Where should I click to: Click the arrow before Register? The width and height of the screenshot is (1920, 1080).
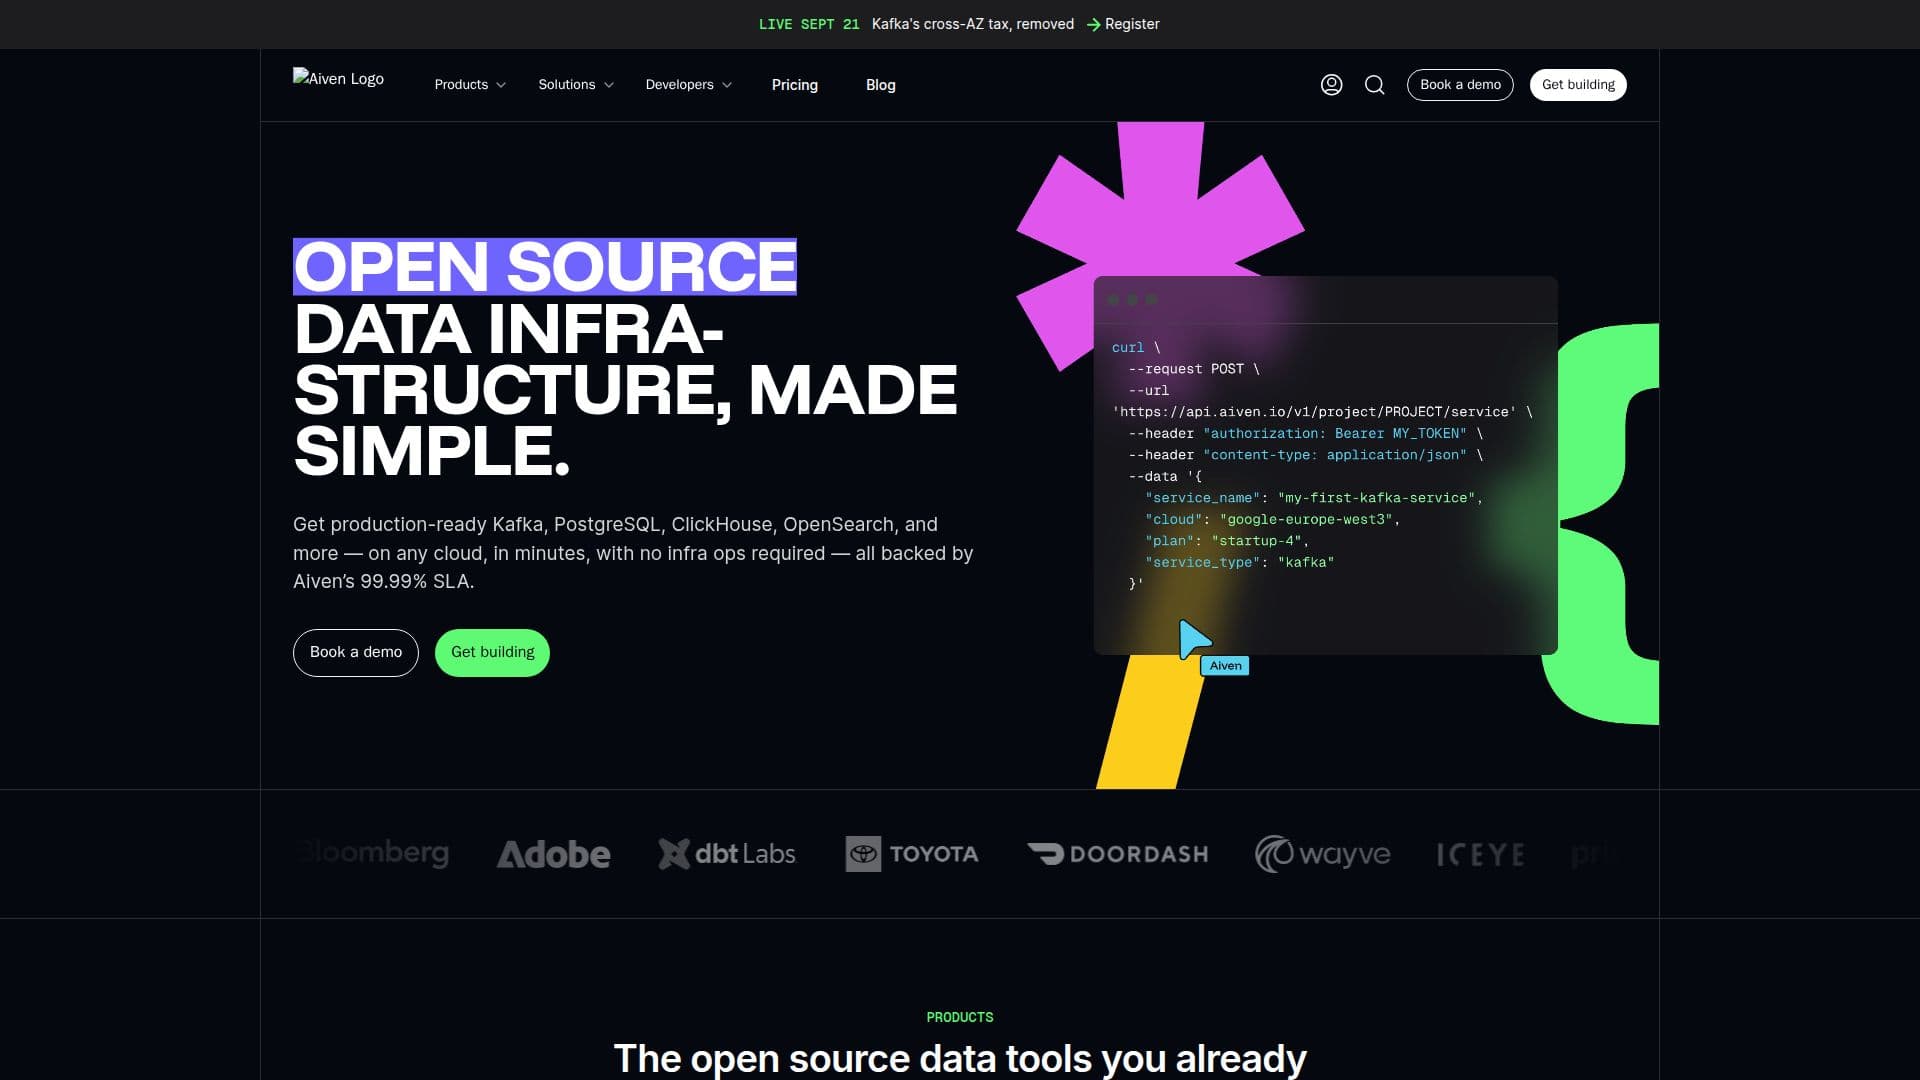pos(1093,24)
